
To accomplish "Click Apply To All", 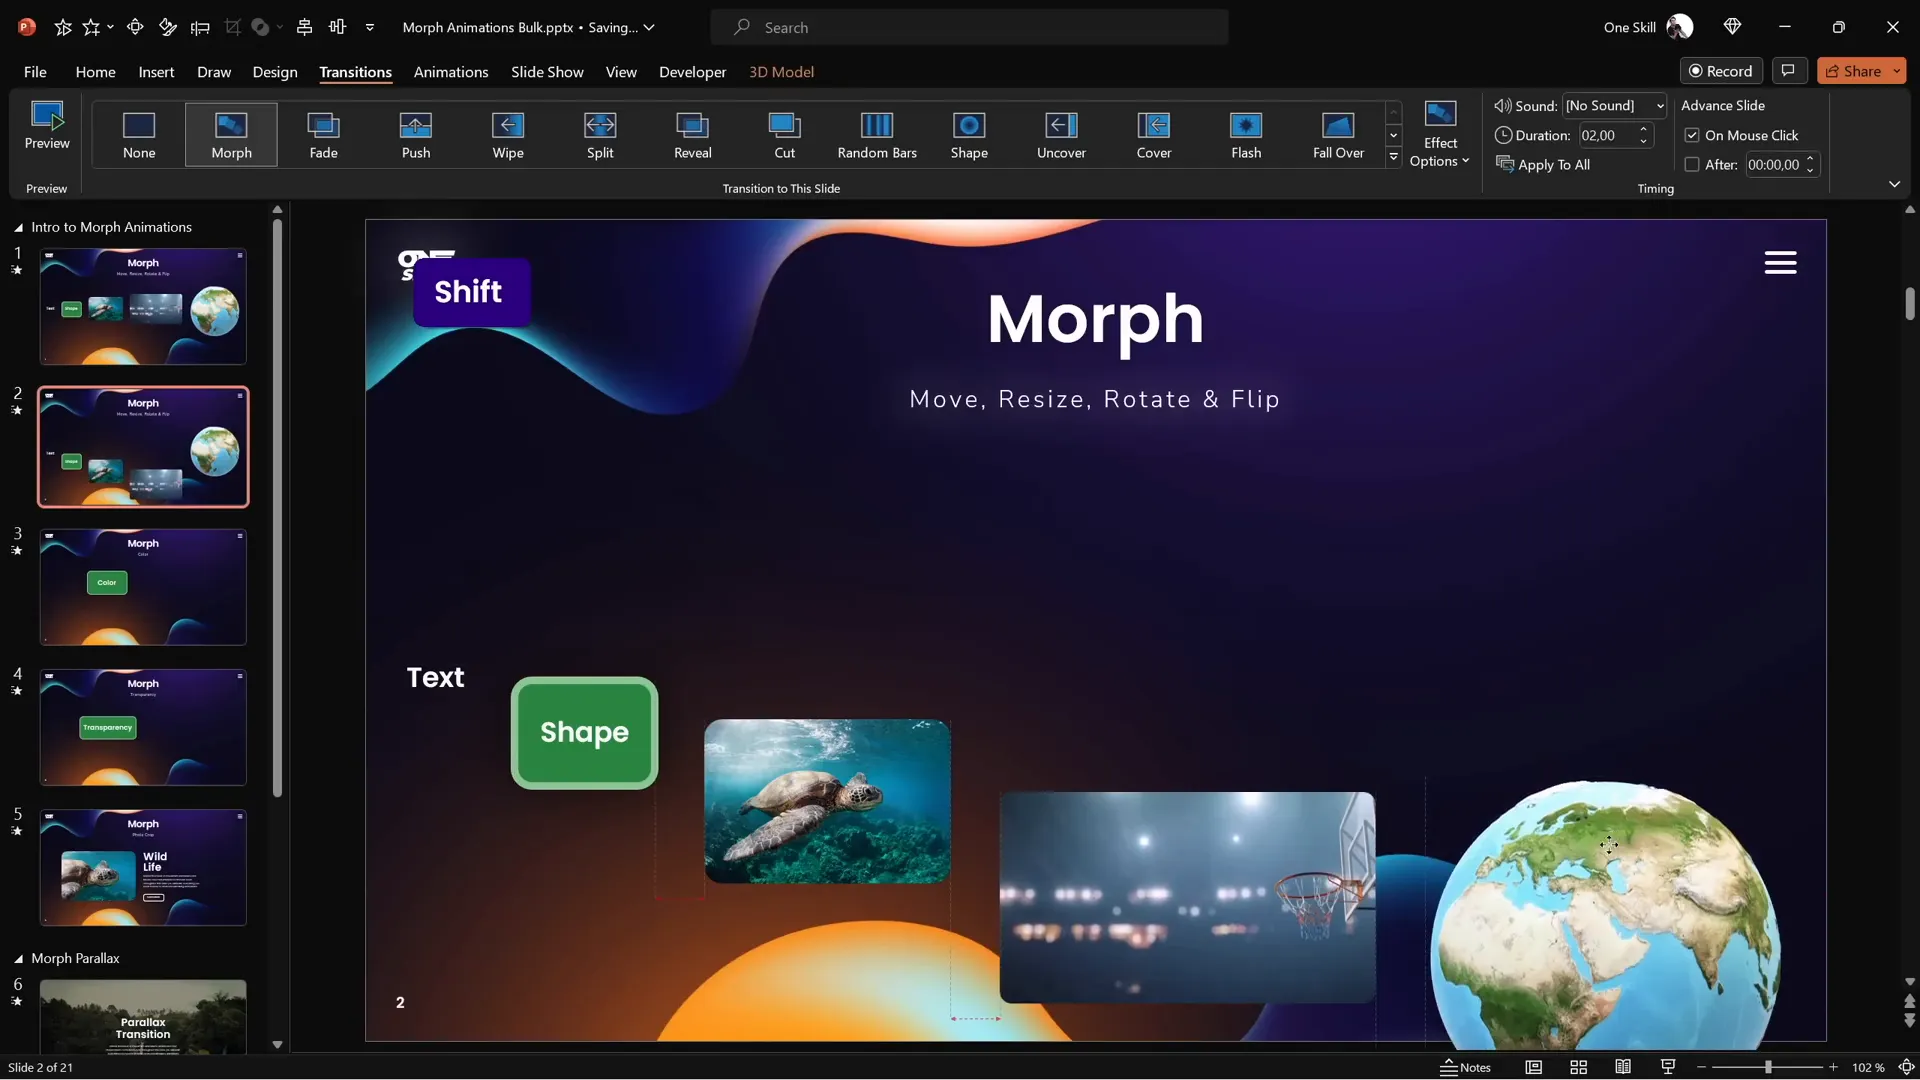I will [1543, 165].
